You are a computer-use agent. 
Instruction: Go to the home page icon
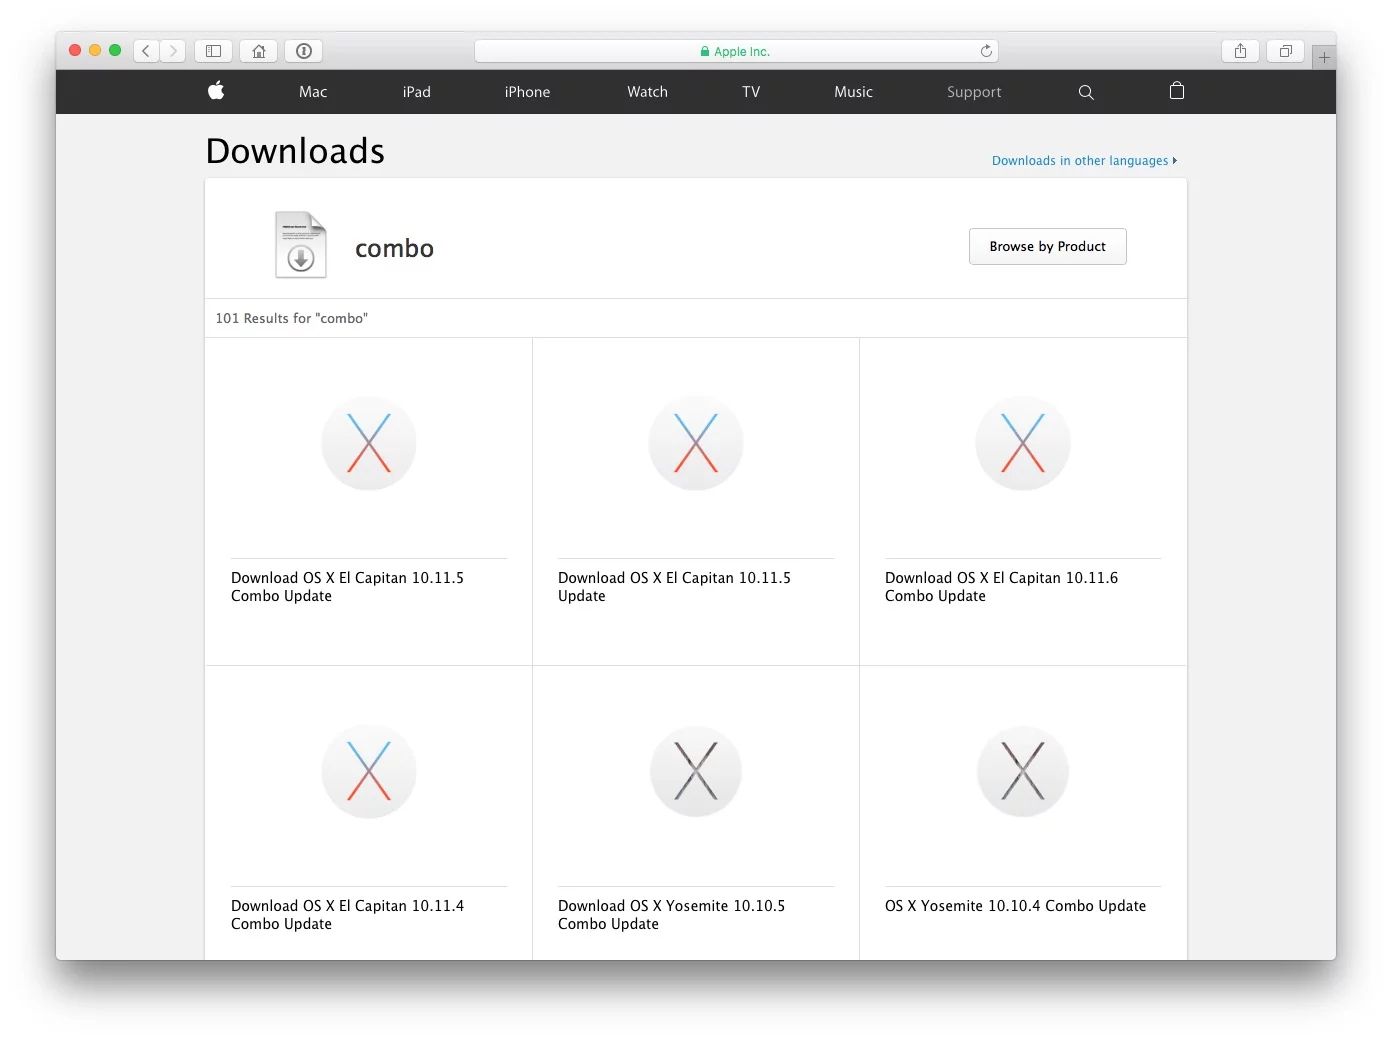click(259, 51)
